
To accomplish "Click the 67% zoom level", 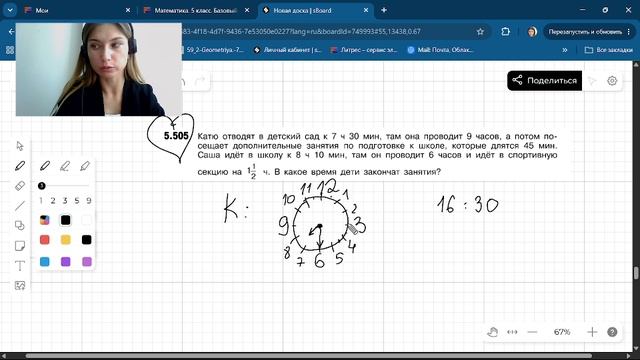I will (x=562, y=332).
